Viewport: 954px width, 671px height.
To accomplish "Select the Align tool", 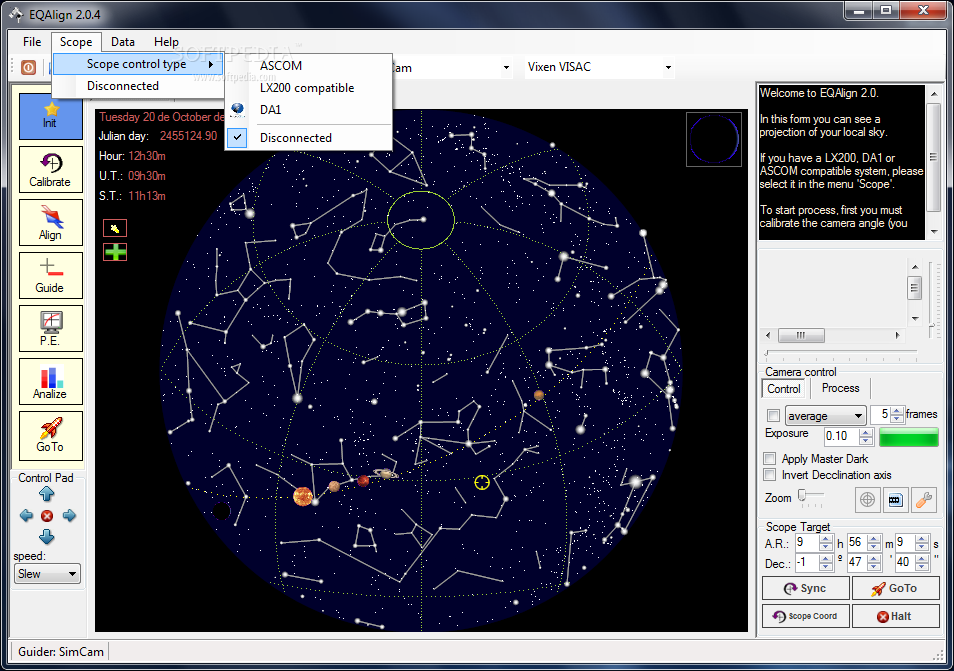I will click(x=50, y=223).
